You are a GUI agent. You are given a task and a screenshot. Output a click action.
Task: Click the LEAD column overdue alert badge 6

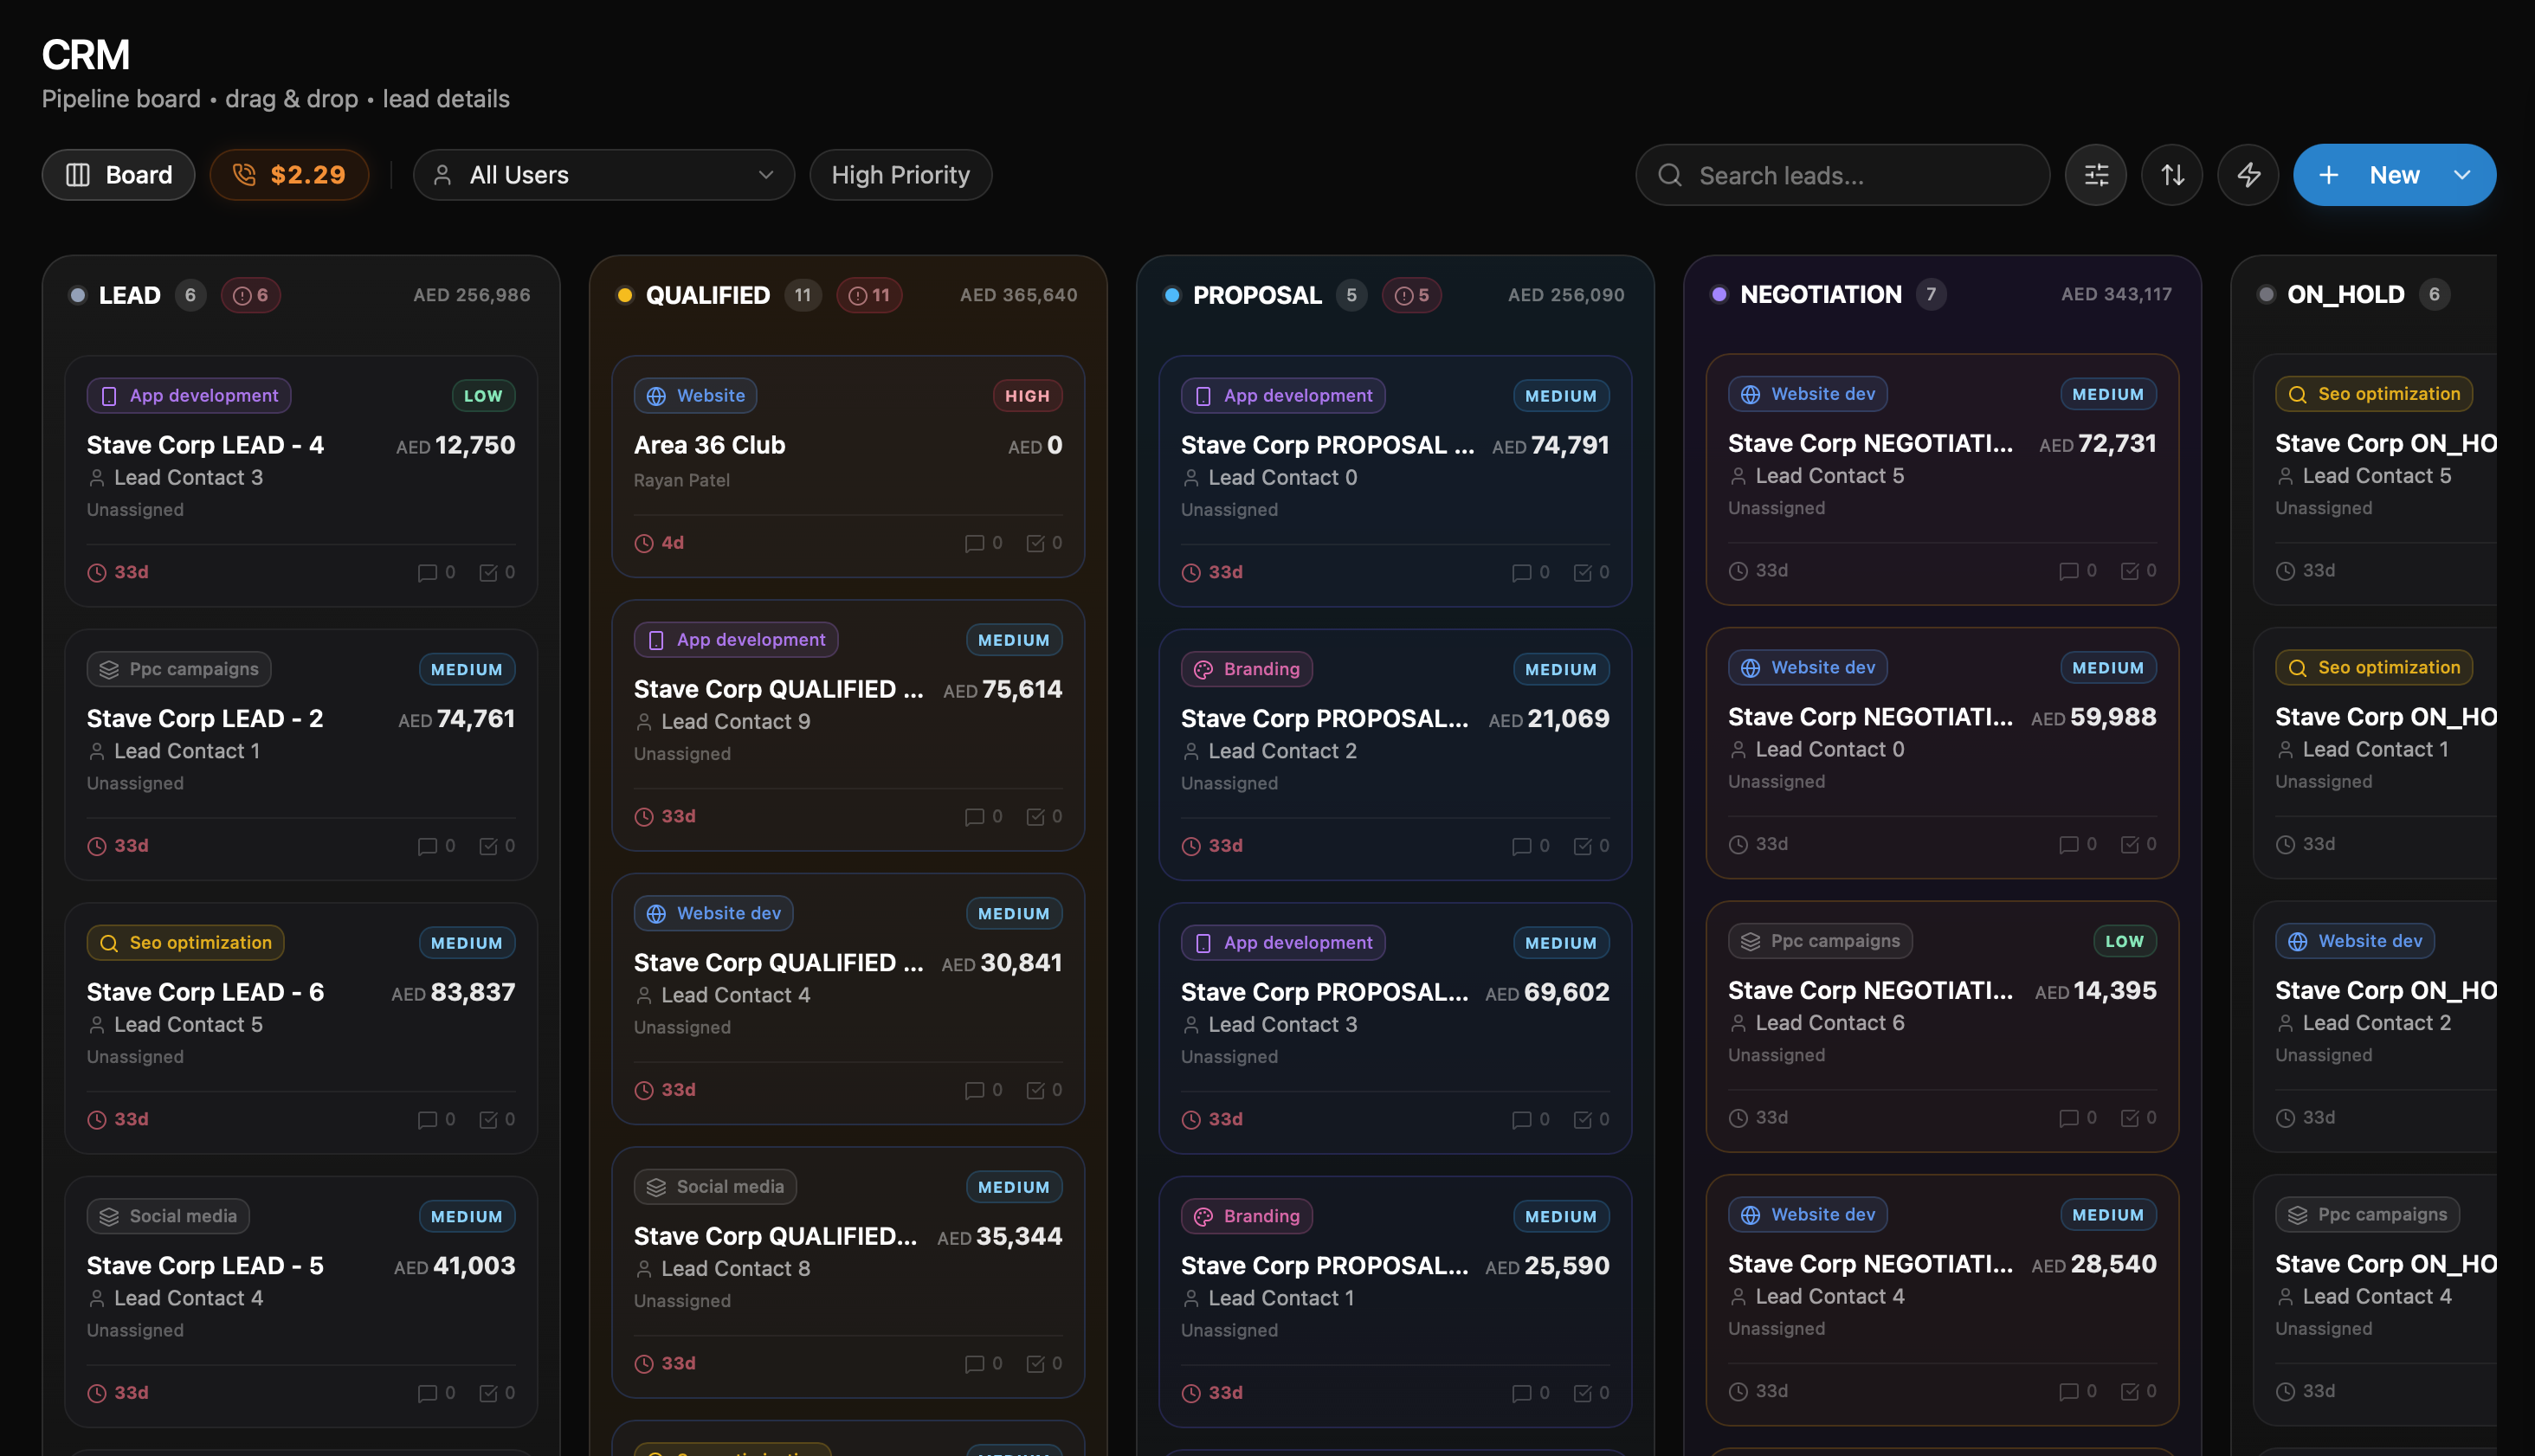pos(250,295)
